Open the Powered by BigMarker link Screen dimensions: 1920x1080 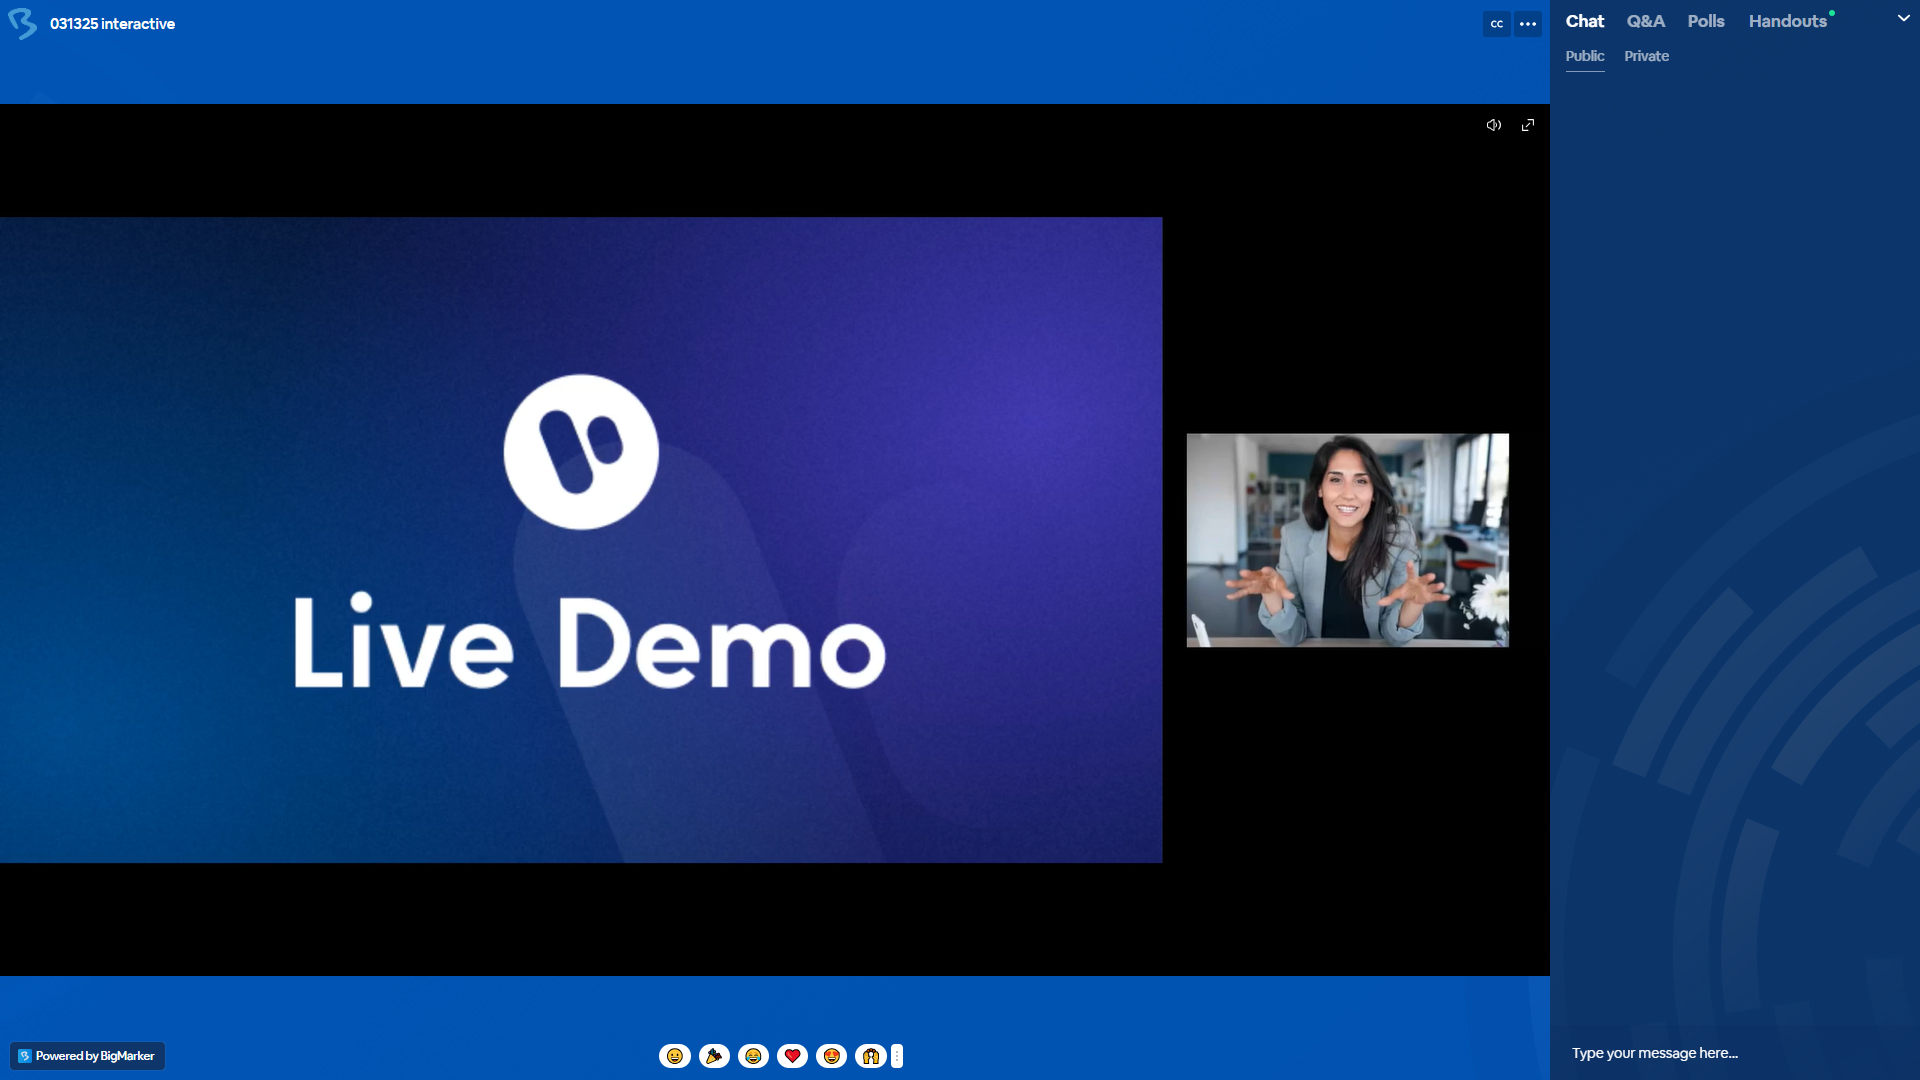click(x=88, y=1056)
